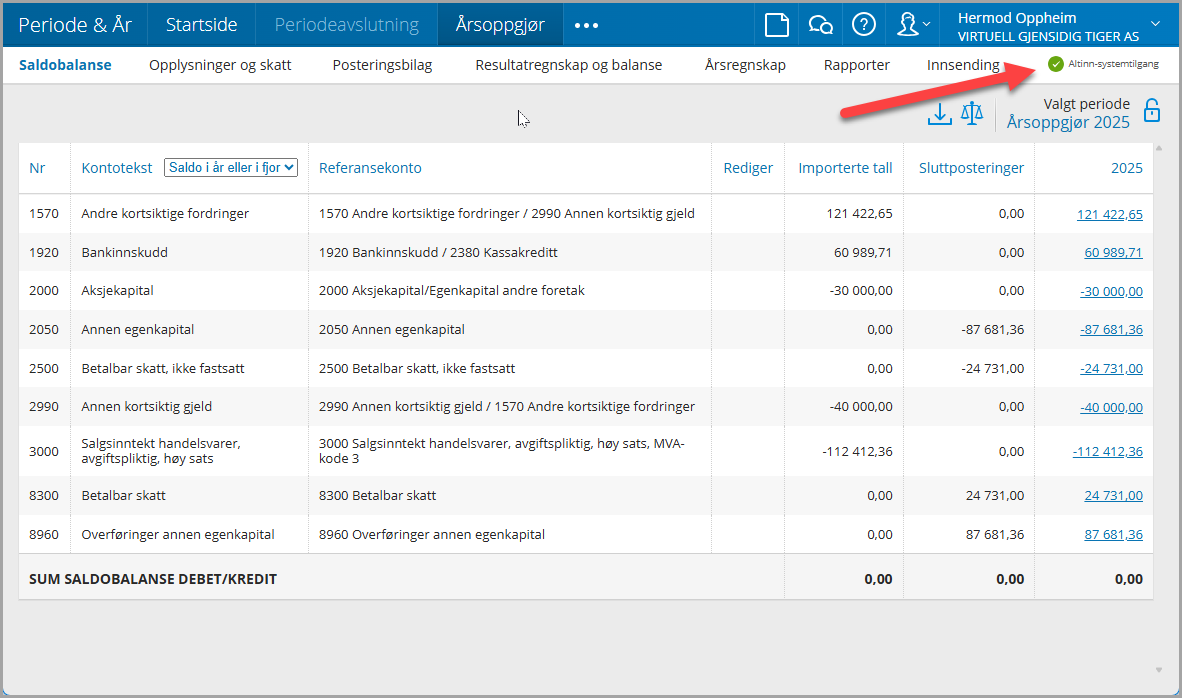Click the Kontotekst column header
1182x698 pixels.
pyautogui.click(x=117, y=168)
